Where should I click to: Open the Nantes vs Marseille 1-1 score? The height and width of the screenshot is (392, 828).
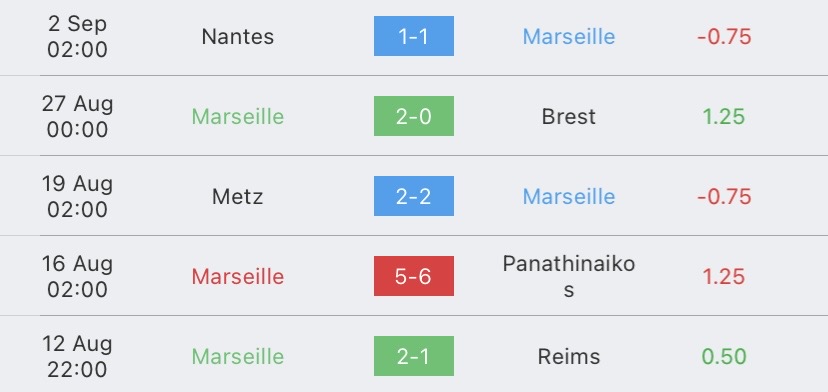tap(413, 36)
